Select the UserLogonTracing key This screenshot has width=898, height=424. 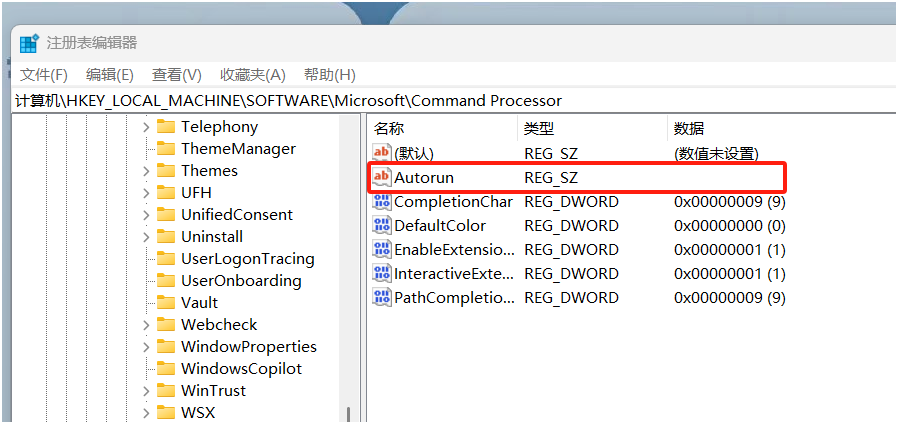click(247, 259)
